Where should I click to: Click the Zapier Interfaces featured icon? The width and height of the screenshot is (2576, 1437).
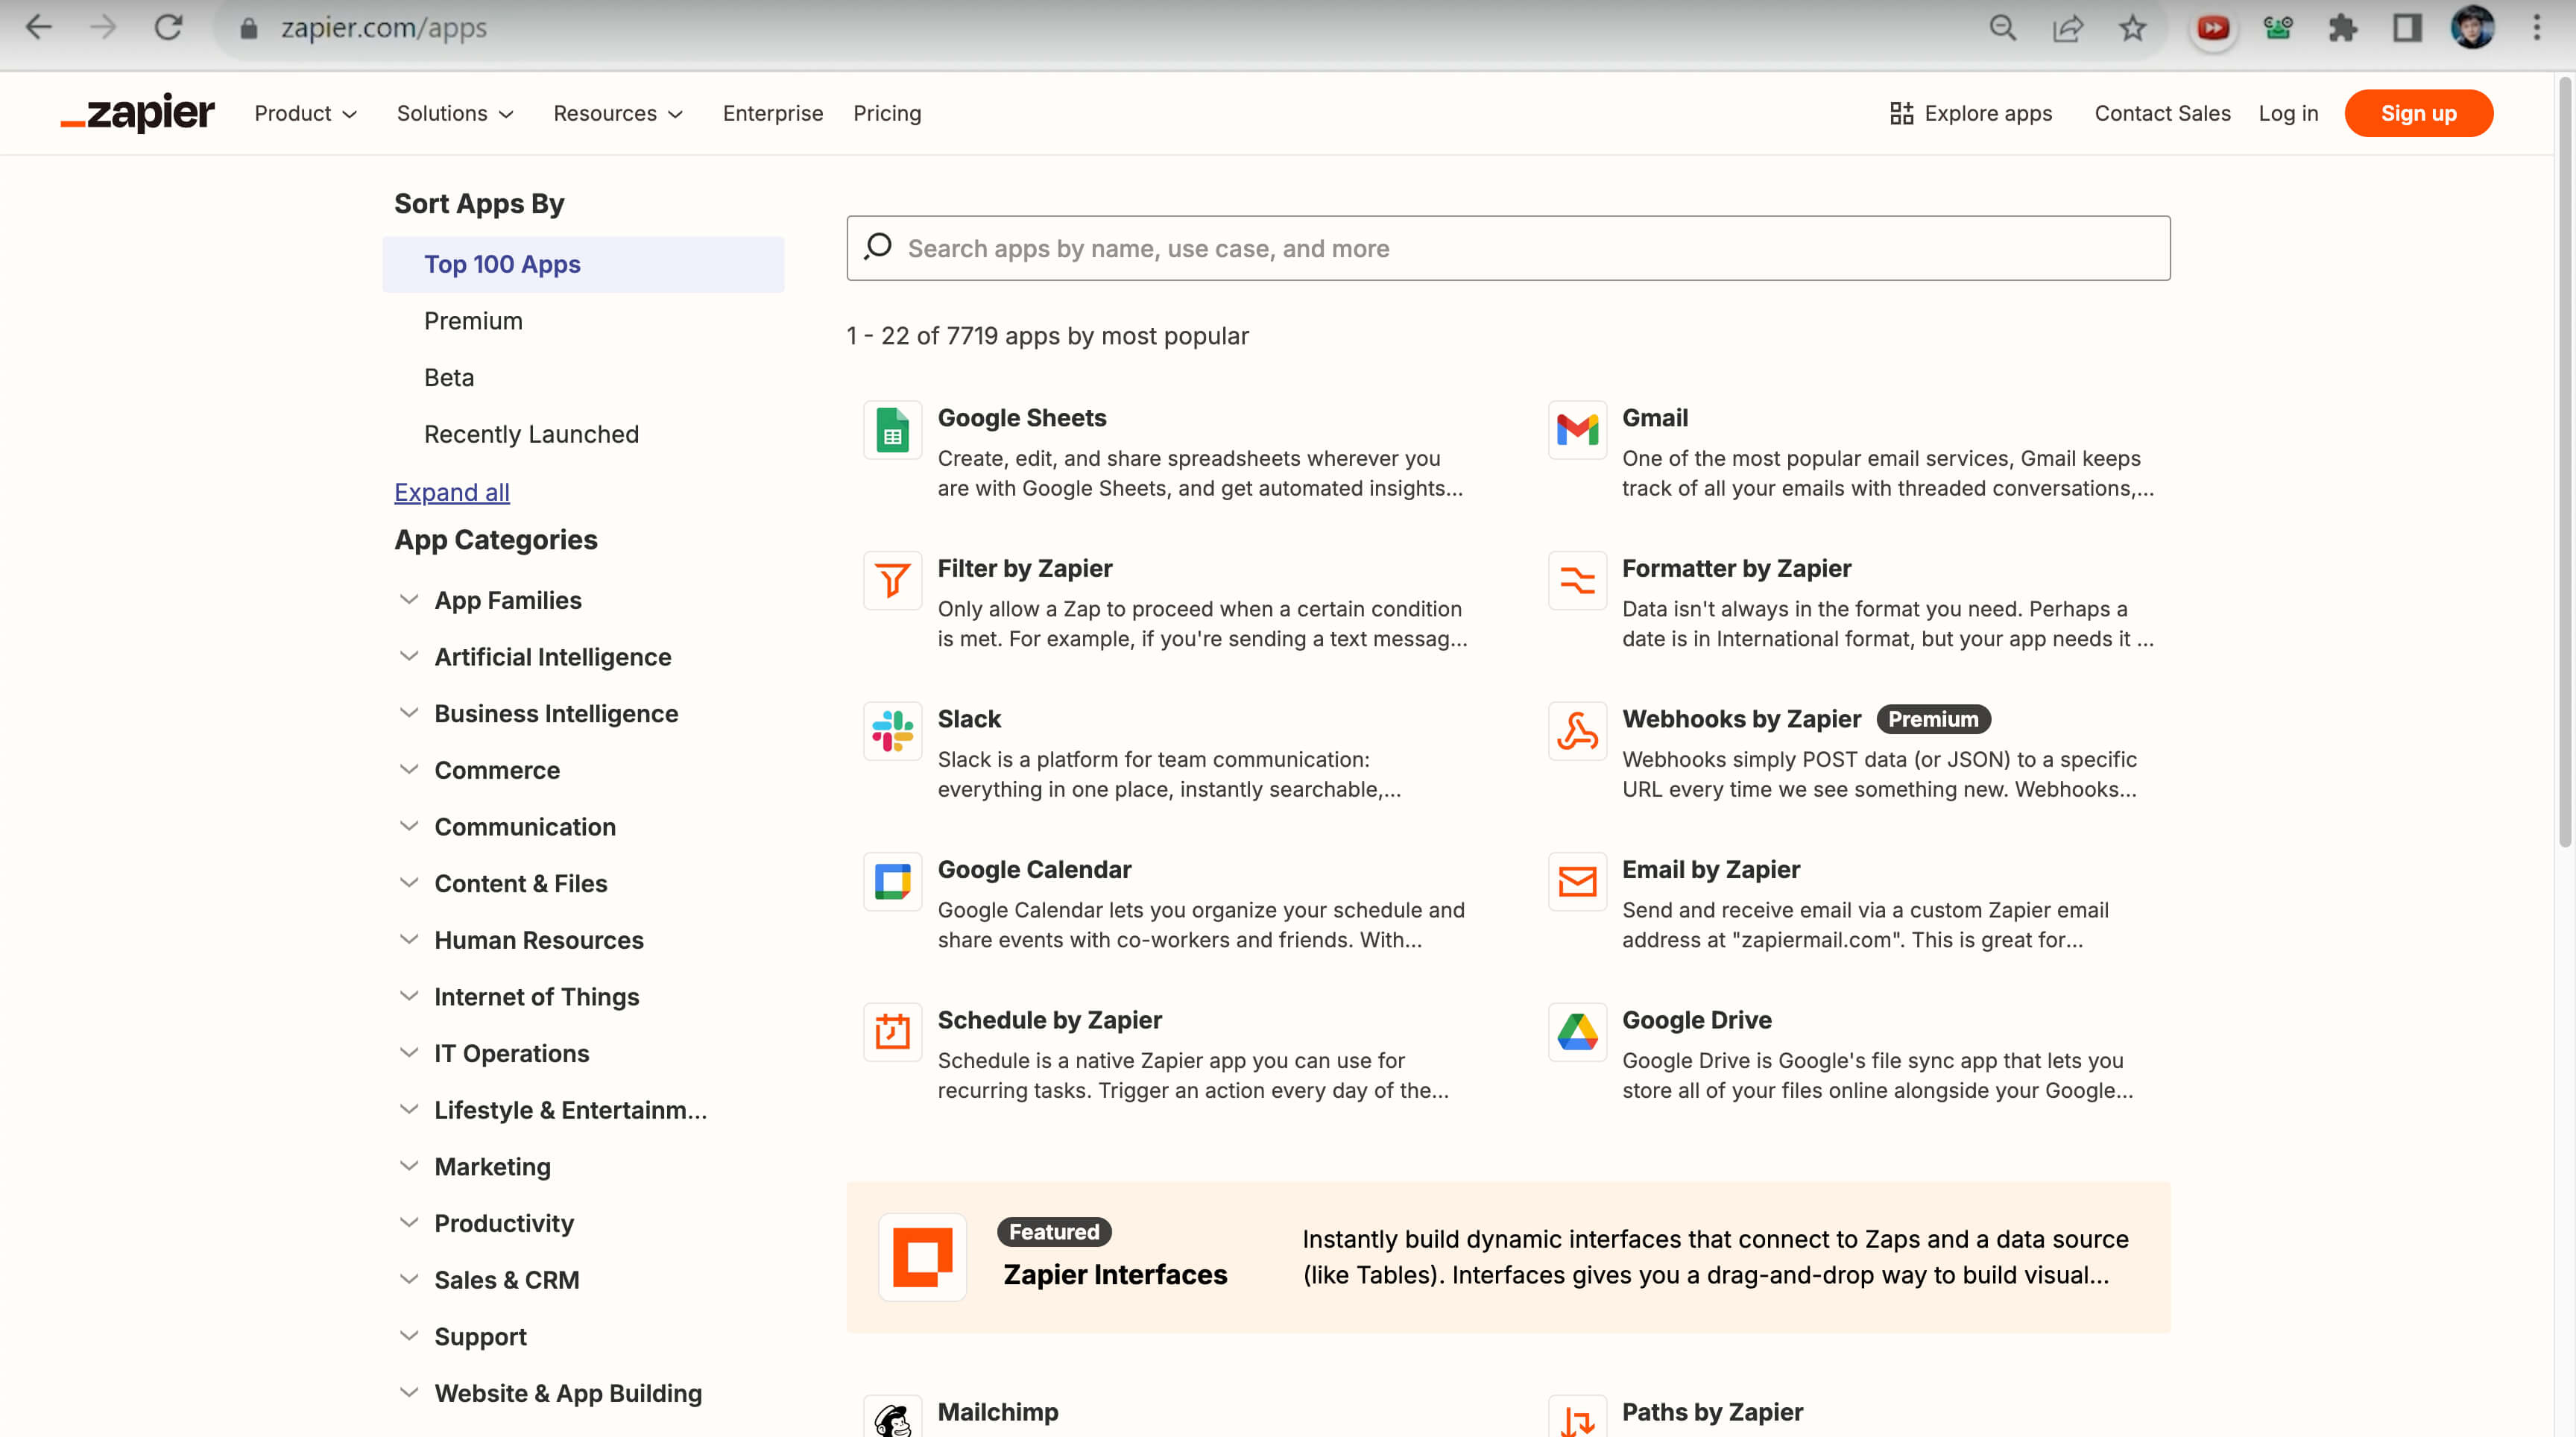tap(922, 1257)
